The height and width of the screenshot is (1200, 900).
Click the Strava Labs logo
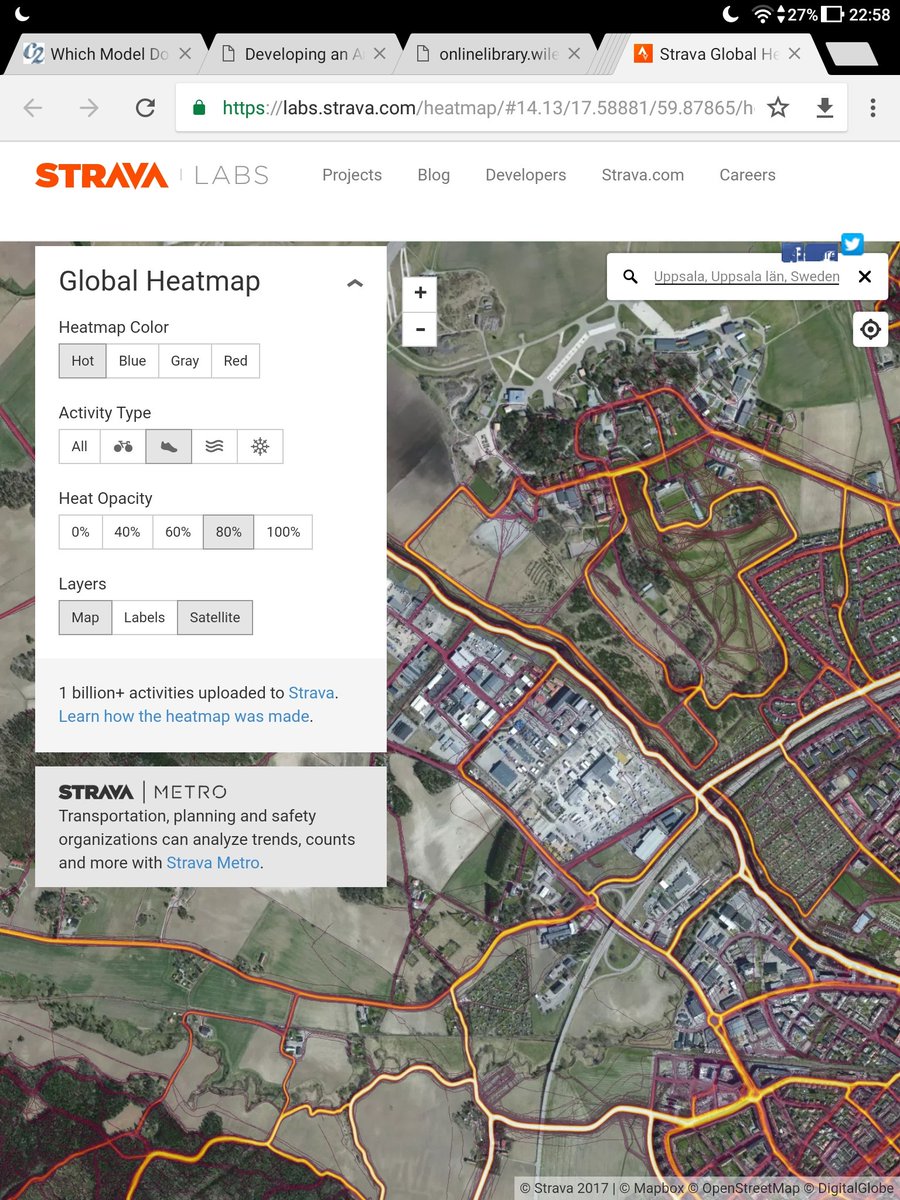[x=152, y=175]
